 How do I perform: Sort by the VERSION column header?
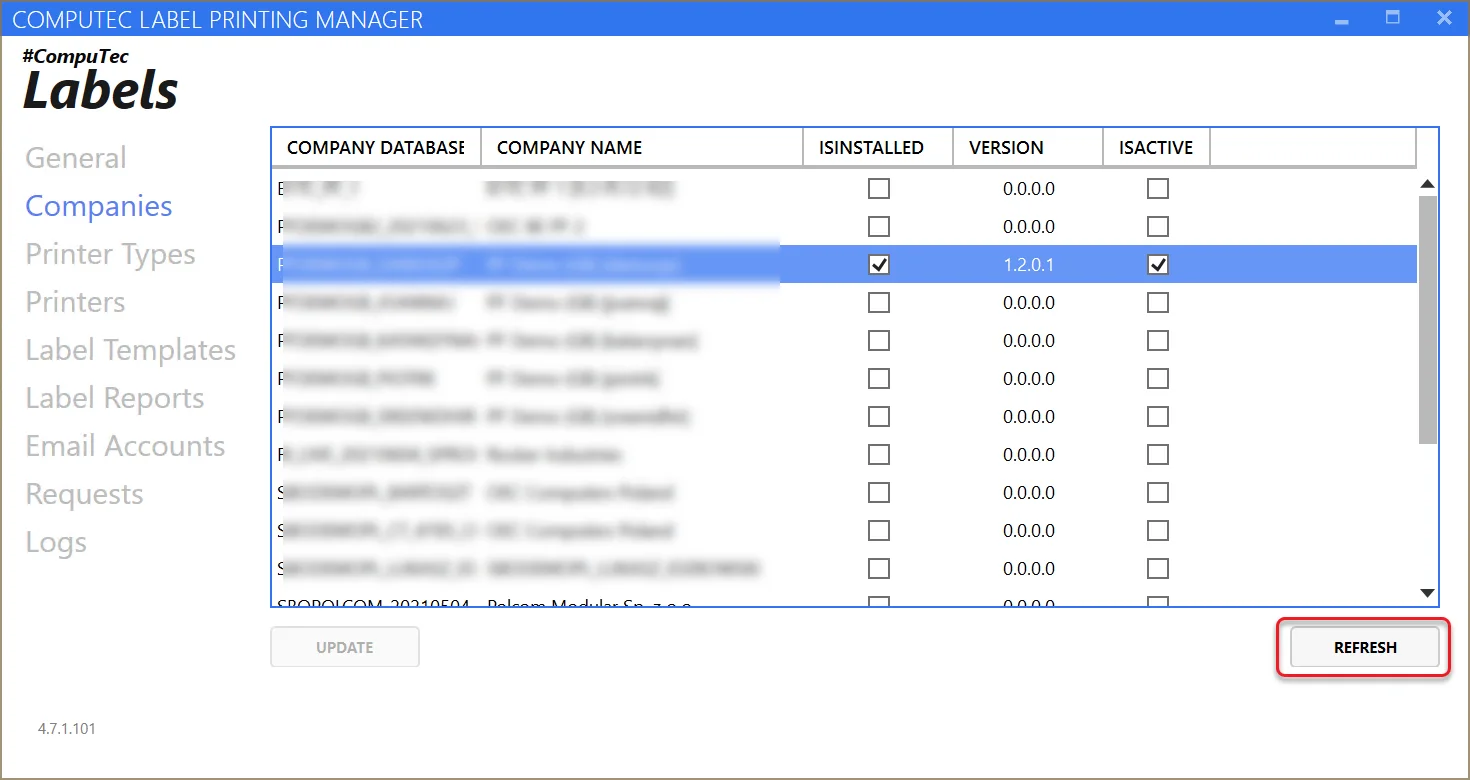[1026, 148]
